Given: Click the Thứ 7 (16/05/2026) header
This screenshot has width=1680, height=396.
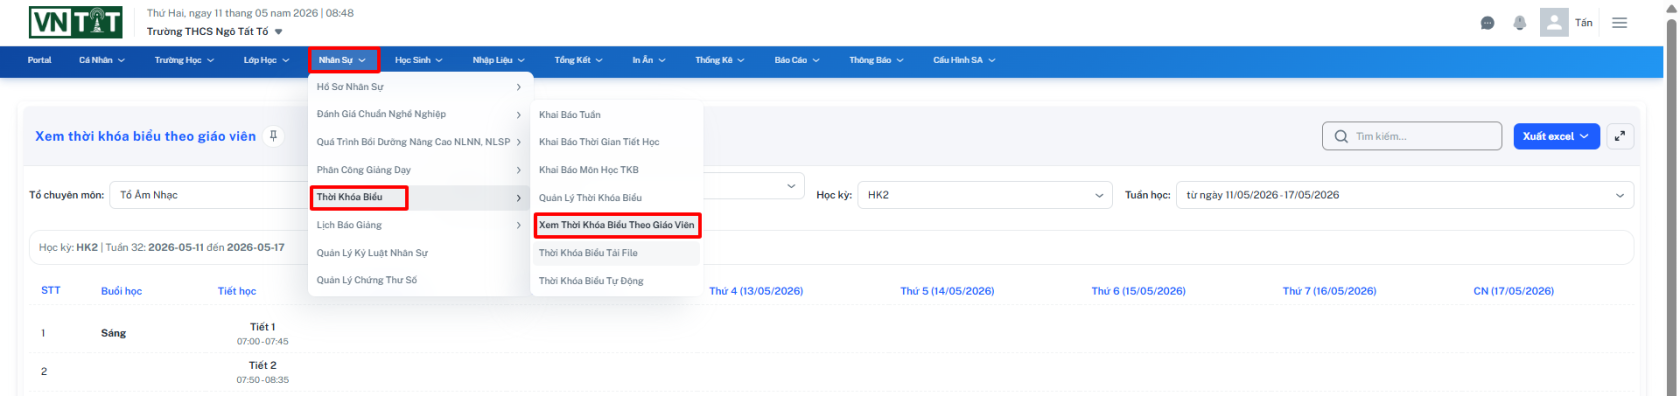Looking at the screenshot, I should pyautogui.click(x=1329, y=291).
